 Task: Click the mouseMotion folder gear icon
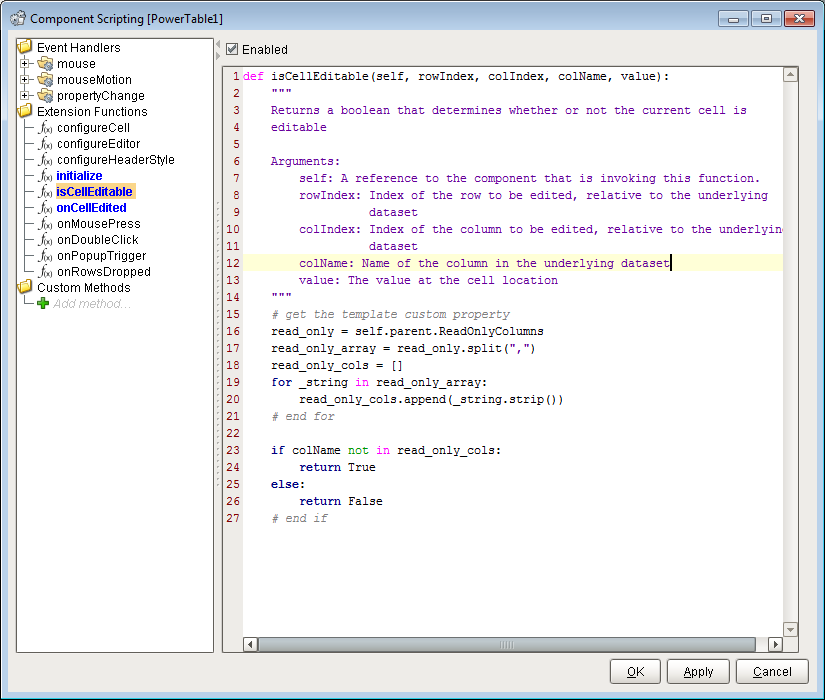click(x=45, y=79)
